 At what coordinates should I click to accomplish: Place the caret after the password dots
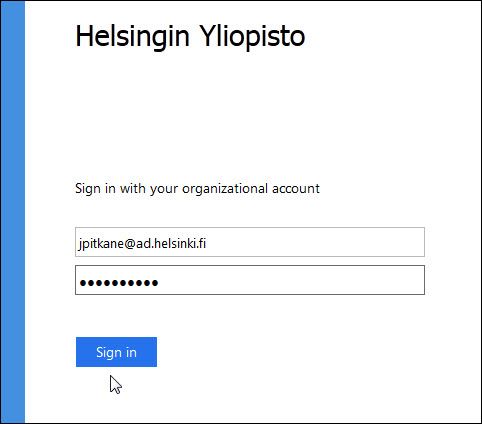click(159, 283)
